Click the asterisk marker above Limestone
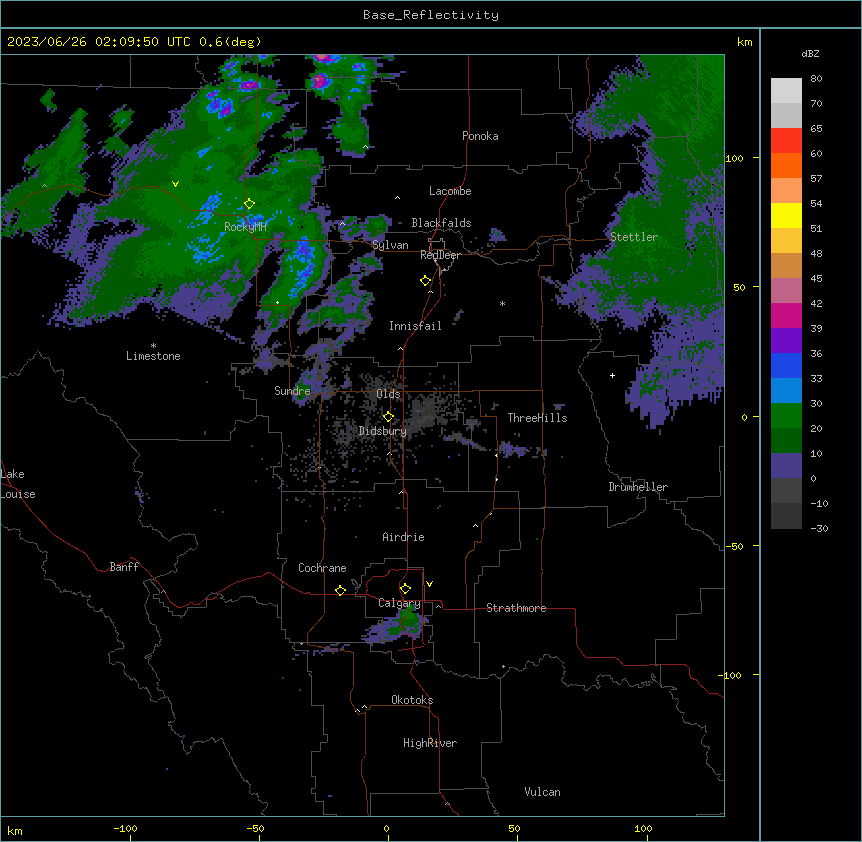862x842 pixels. coord(153,346)
